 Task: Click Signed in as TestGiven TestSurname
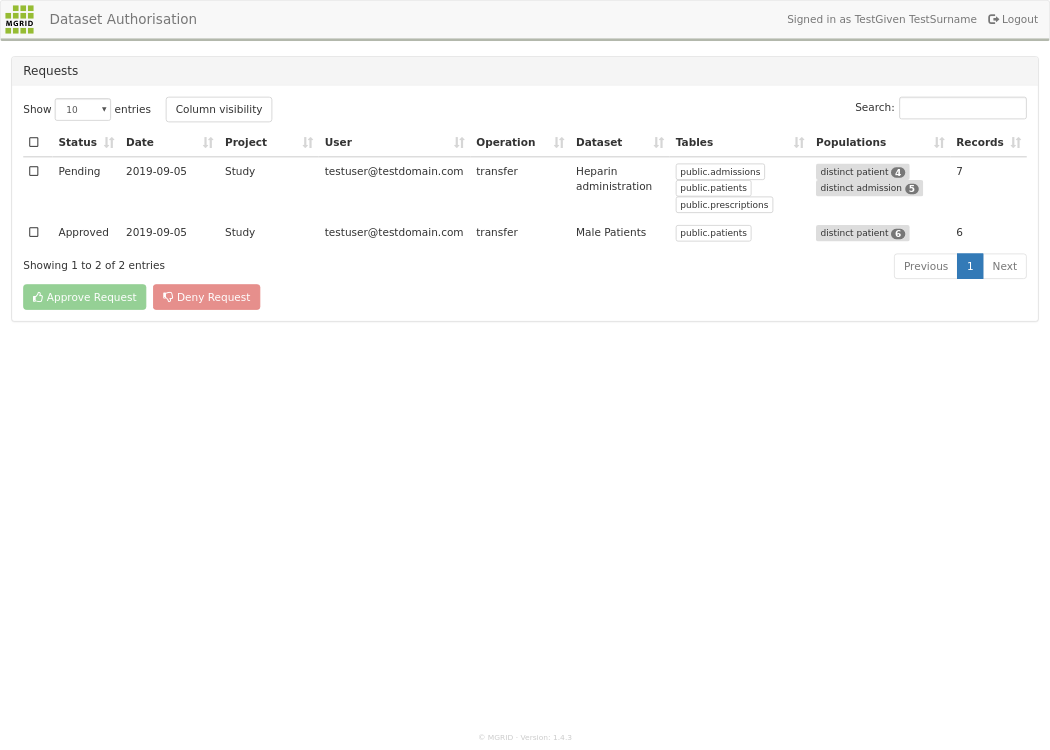click(881, 19)
